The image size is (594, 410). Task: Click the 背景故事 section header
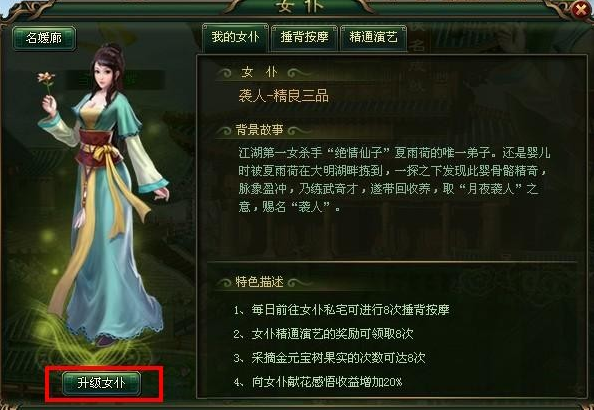click(x=259, y=130)
